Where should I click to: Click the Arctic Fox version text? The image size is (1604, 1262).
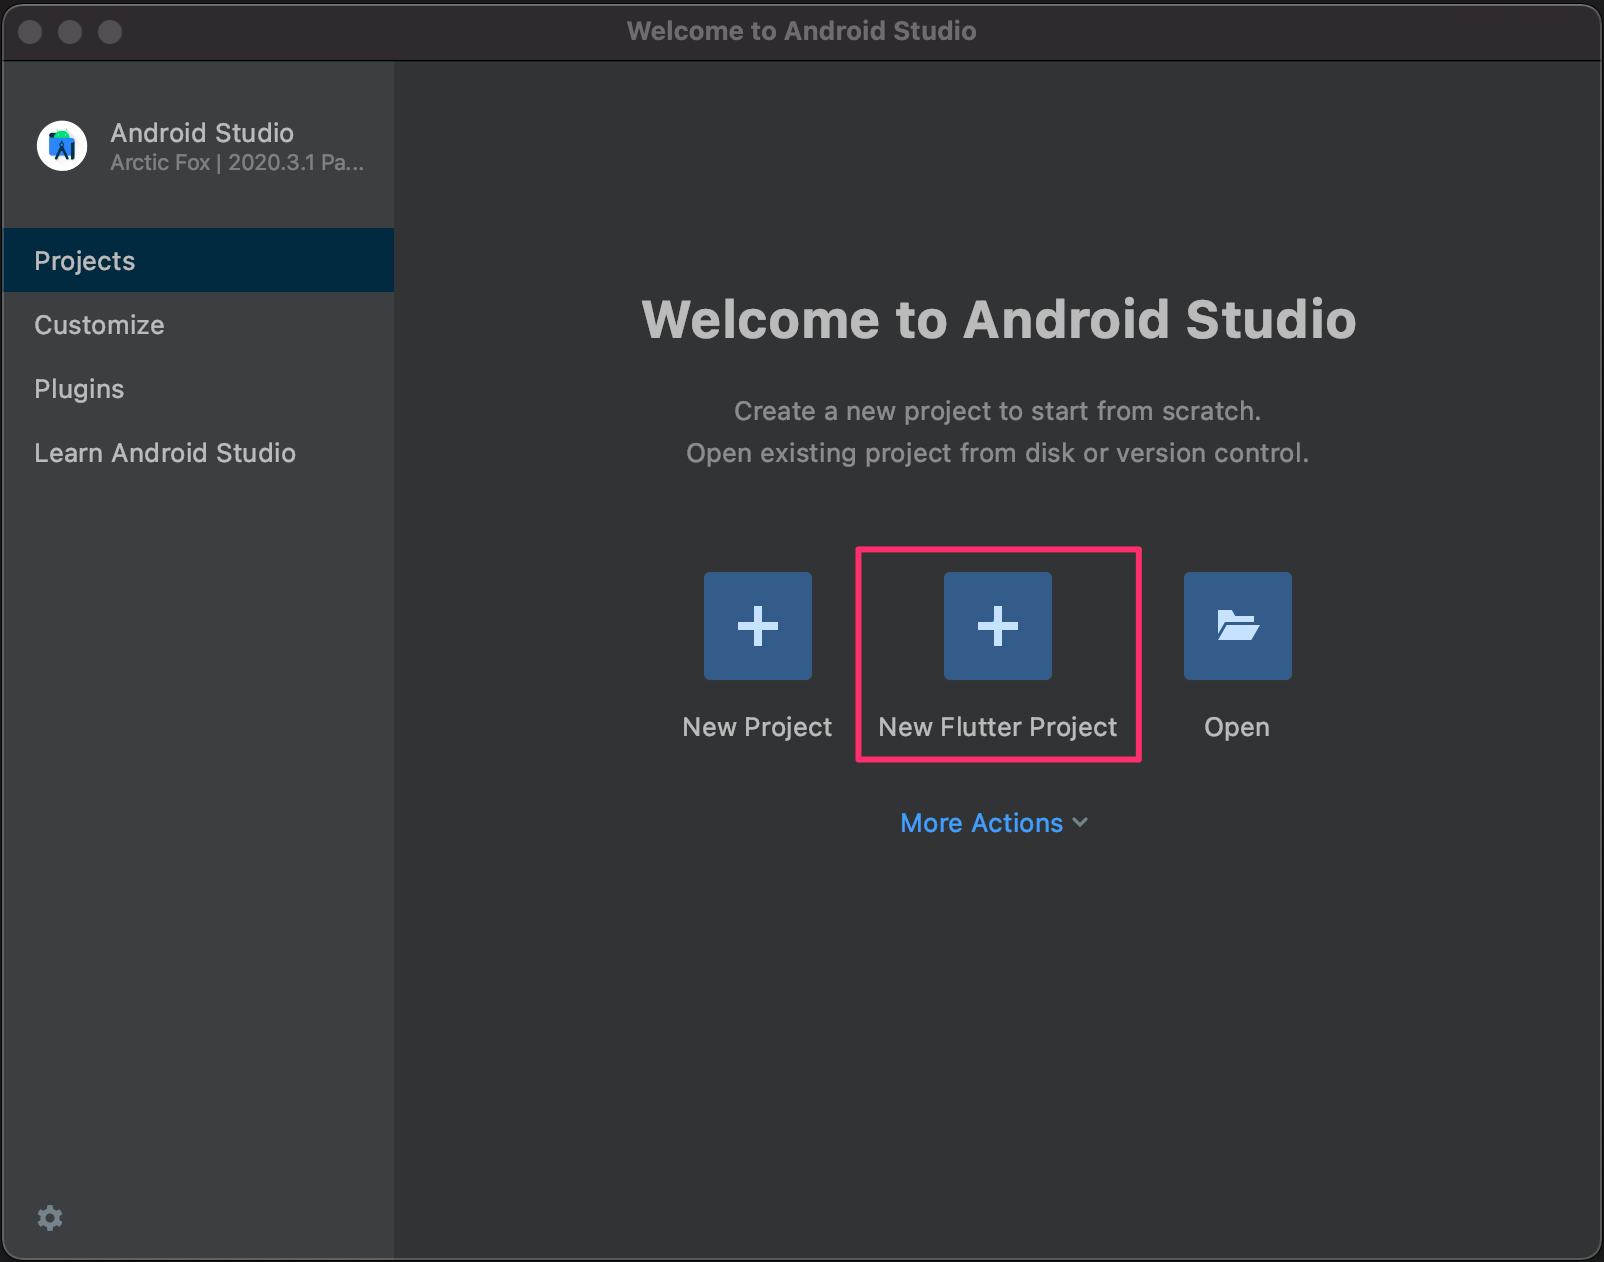236,162
